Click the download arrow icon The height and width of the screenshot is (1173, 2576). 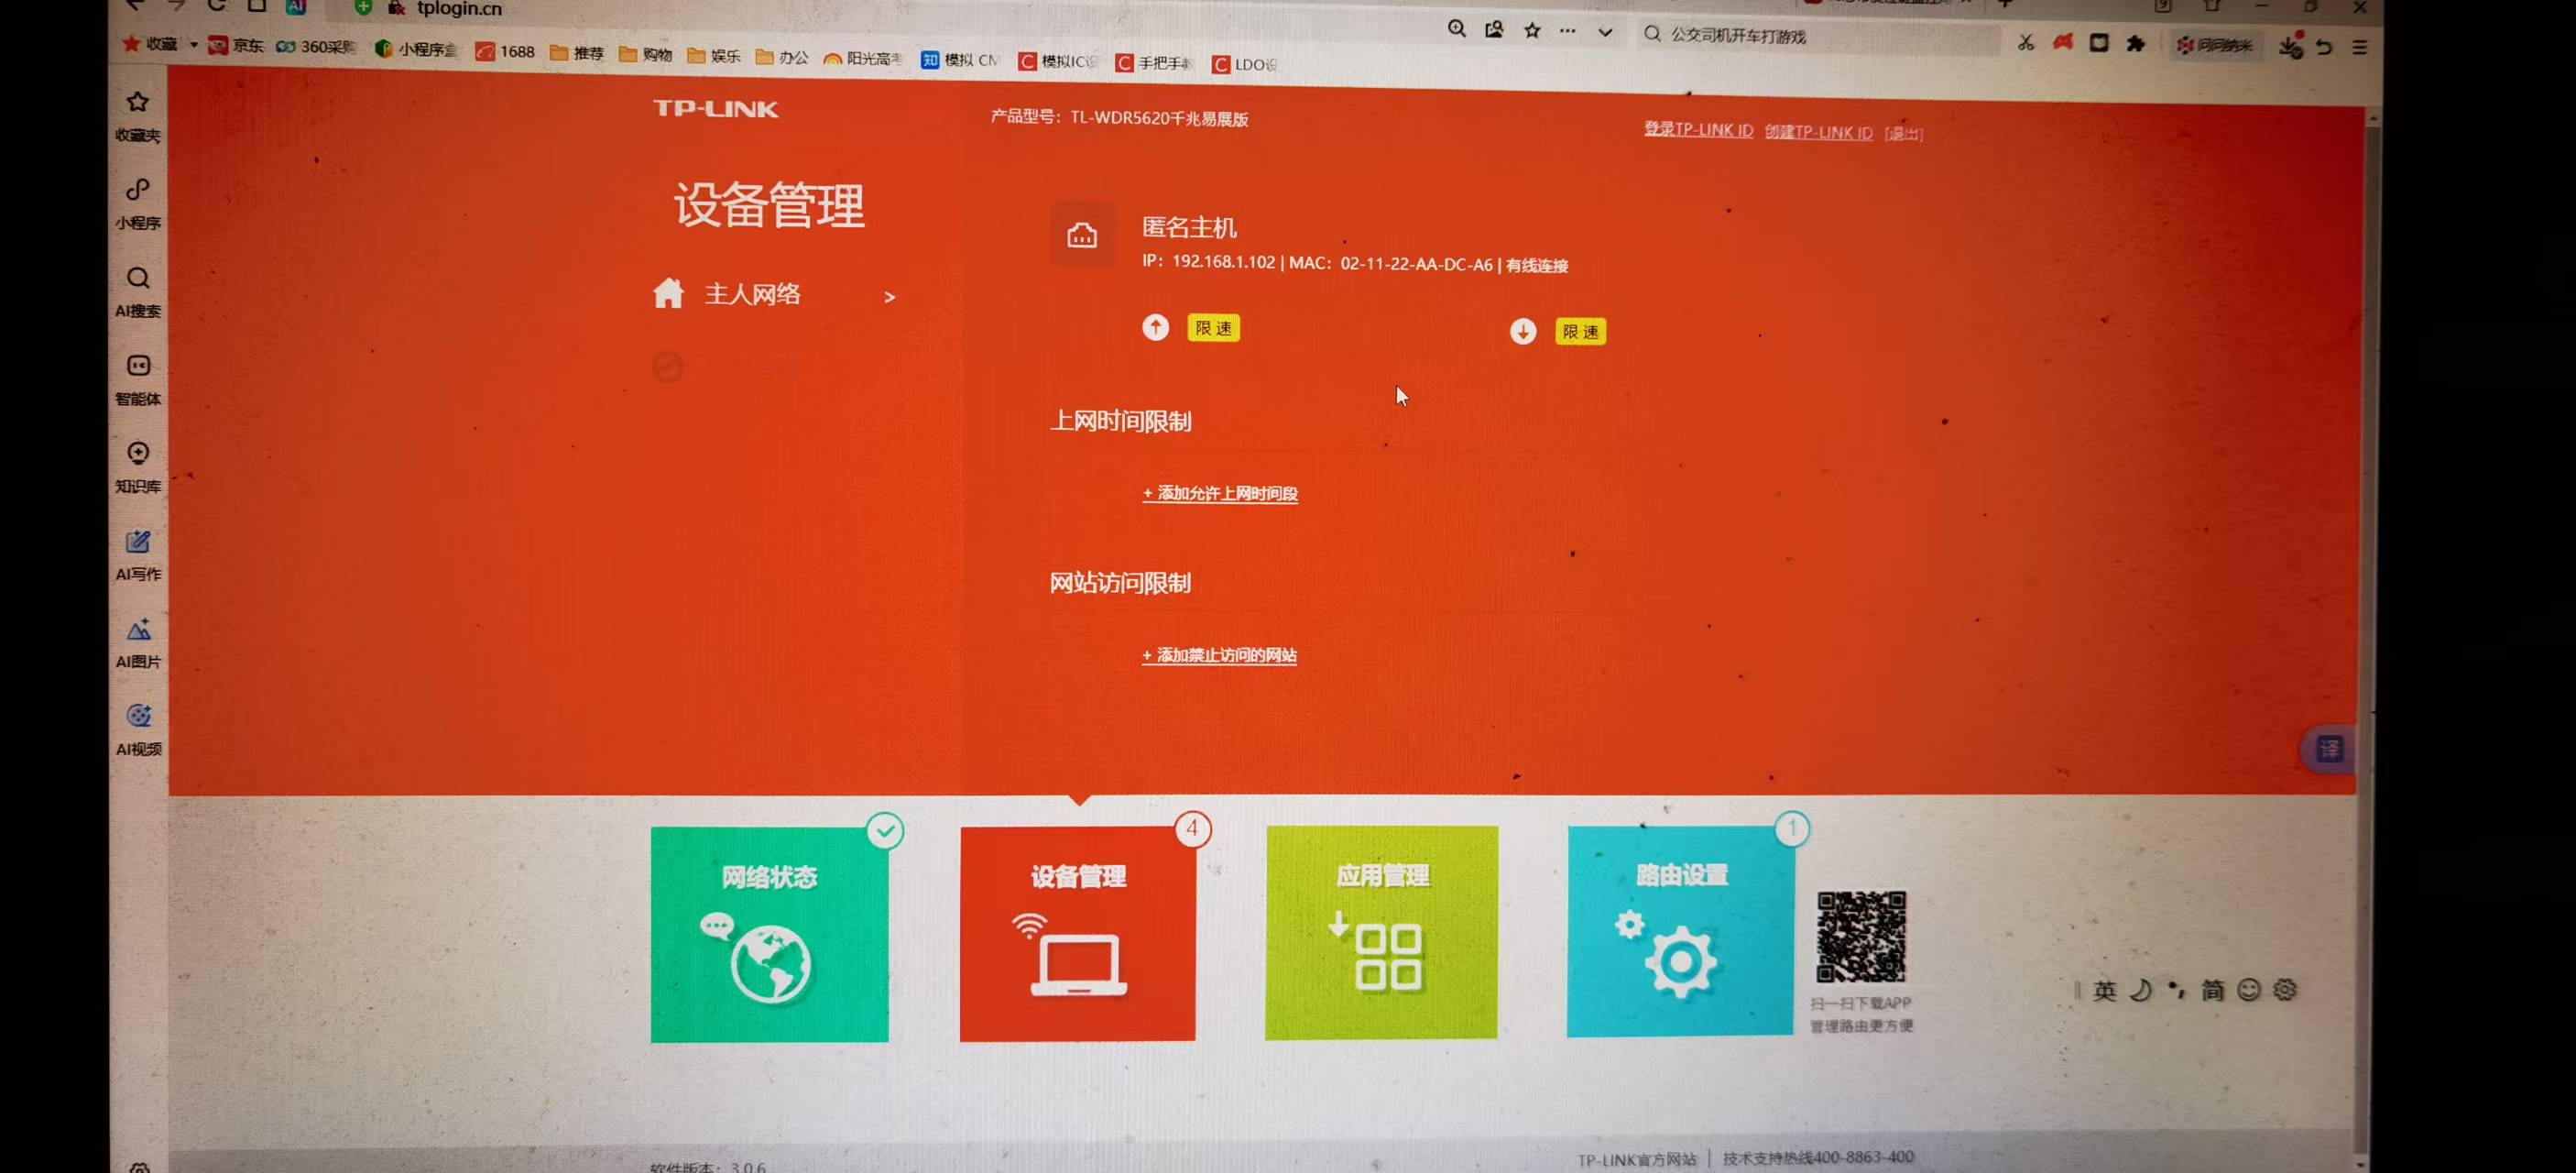[1522, 331]
